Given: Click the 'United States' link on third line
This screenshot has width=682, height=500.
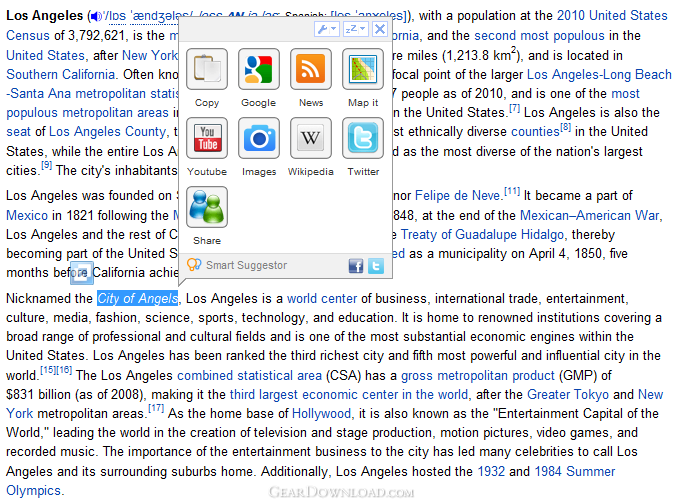Looking at the screenshot, I should point(45,55).
